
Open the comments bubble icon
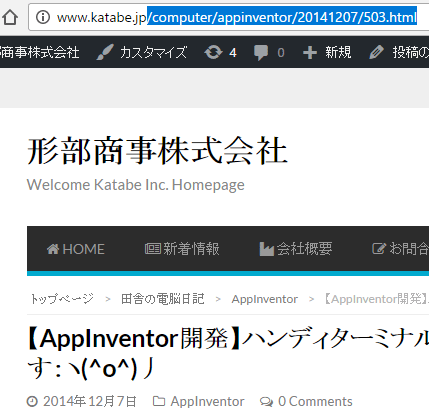pos(261,53)
